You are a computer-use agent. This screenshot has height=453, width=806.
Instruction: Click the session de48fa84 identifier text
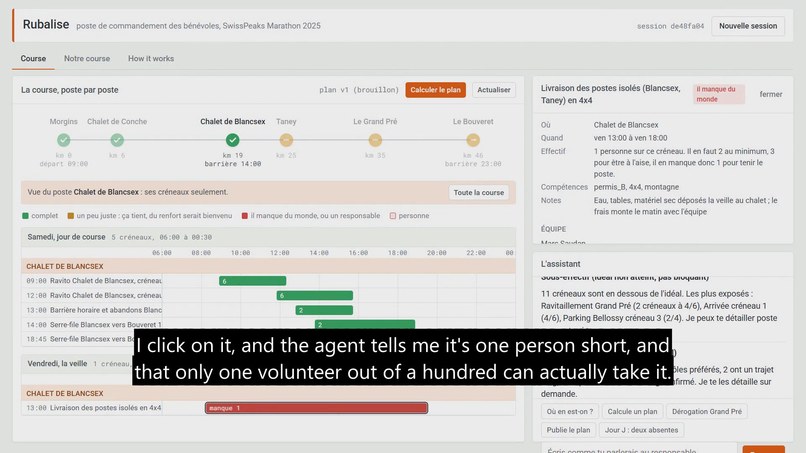(x=670, y=26)
